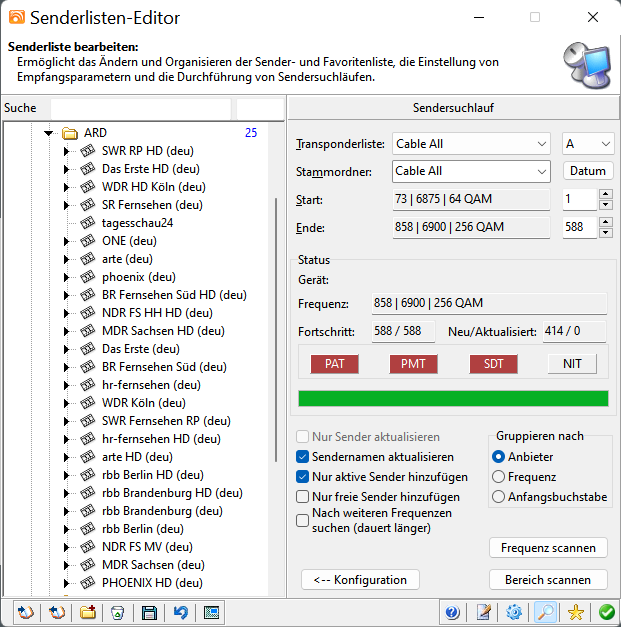This screenshot has width=621, height=627.
Task: Click the magnifier scan icon in toolbar
Action: pyautogui.click(x=546, y=612)
